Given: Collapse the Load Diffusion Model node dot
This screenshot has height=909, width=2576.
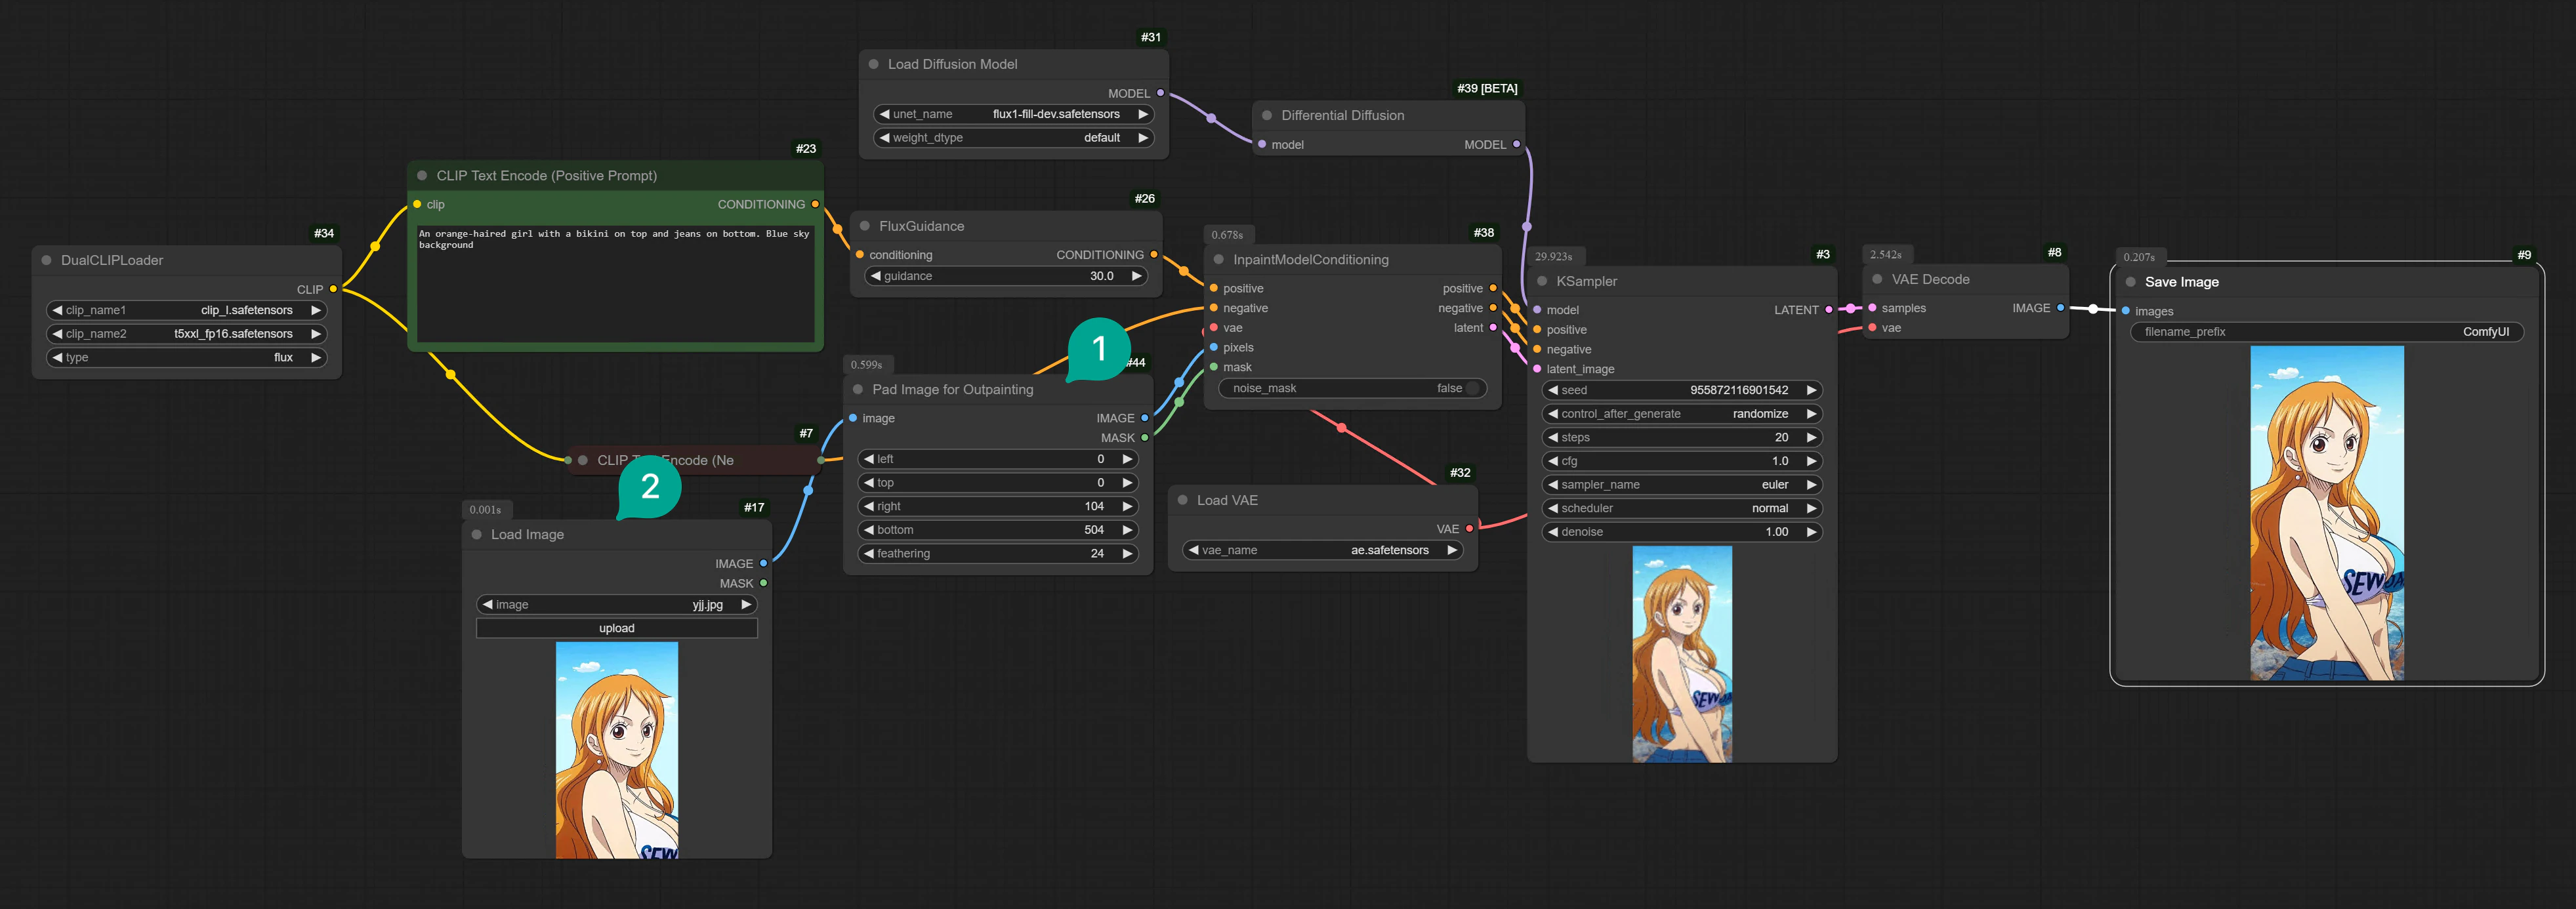Looking at the screenshot, I should [873, 64].
